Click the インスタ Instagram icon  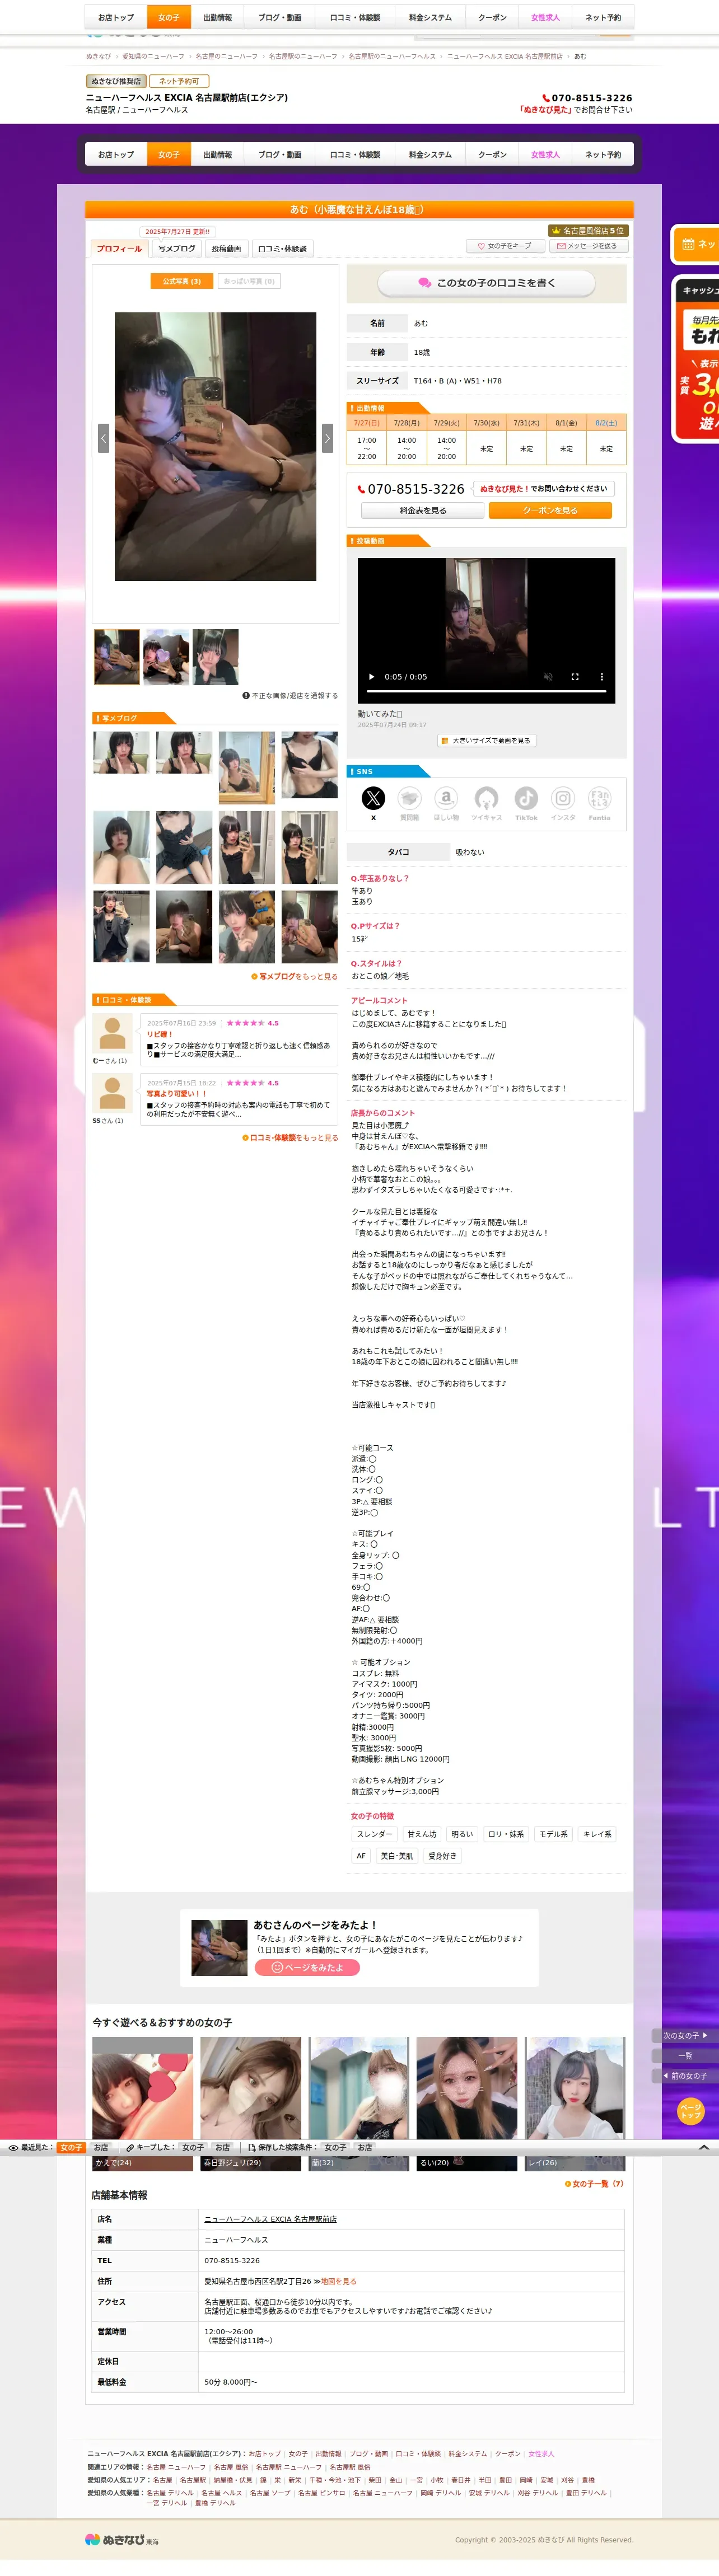pyautogui.click(x=563, y=798)
